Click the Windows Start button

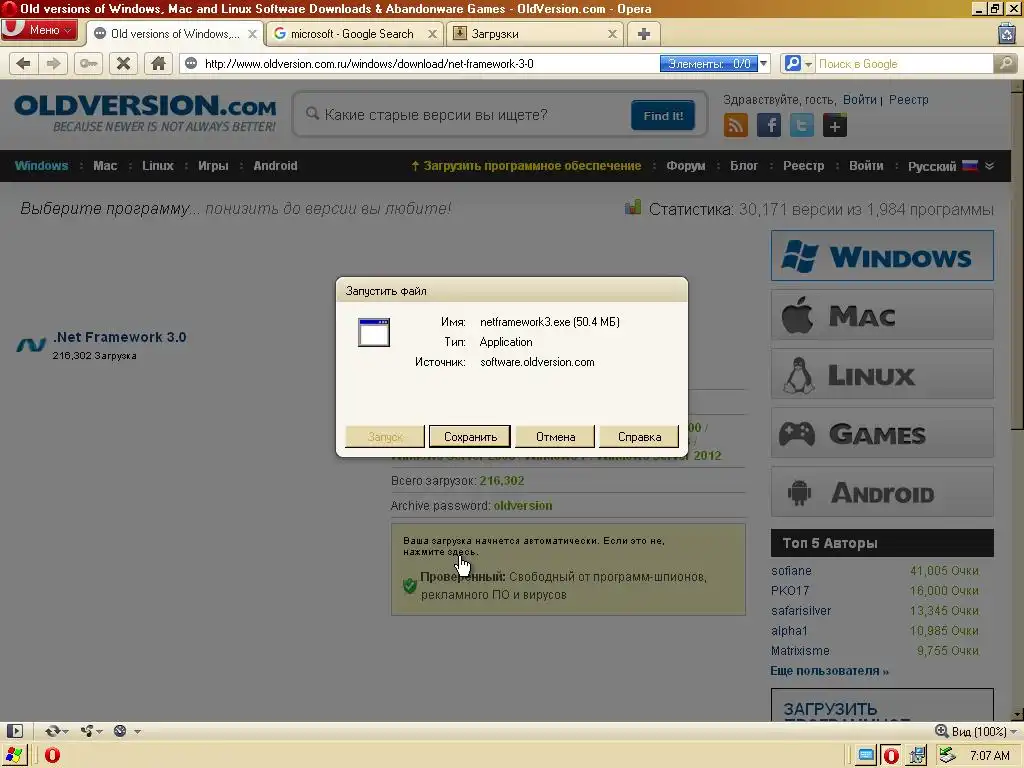coord(14,756)
